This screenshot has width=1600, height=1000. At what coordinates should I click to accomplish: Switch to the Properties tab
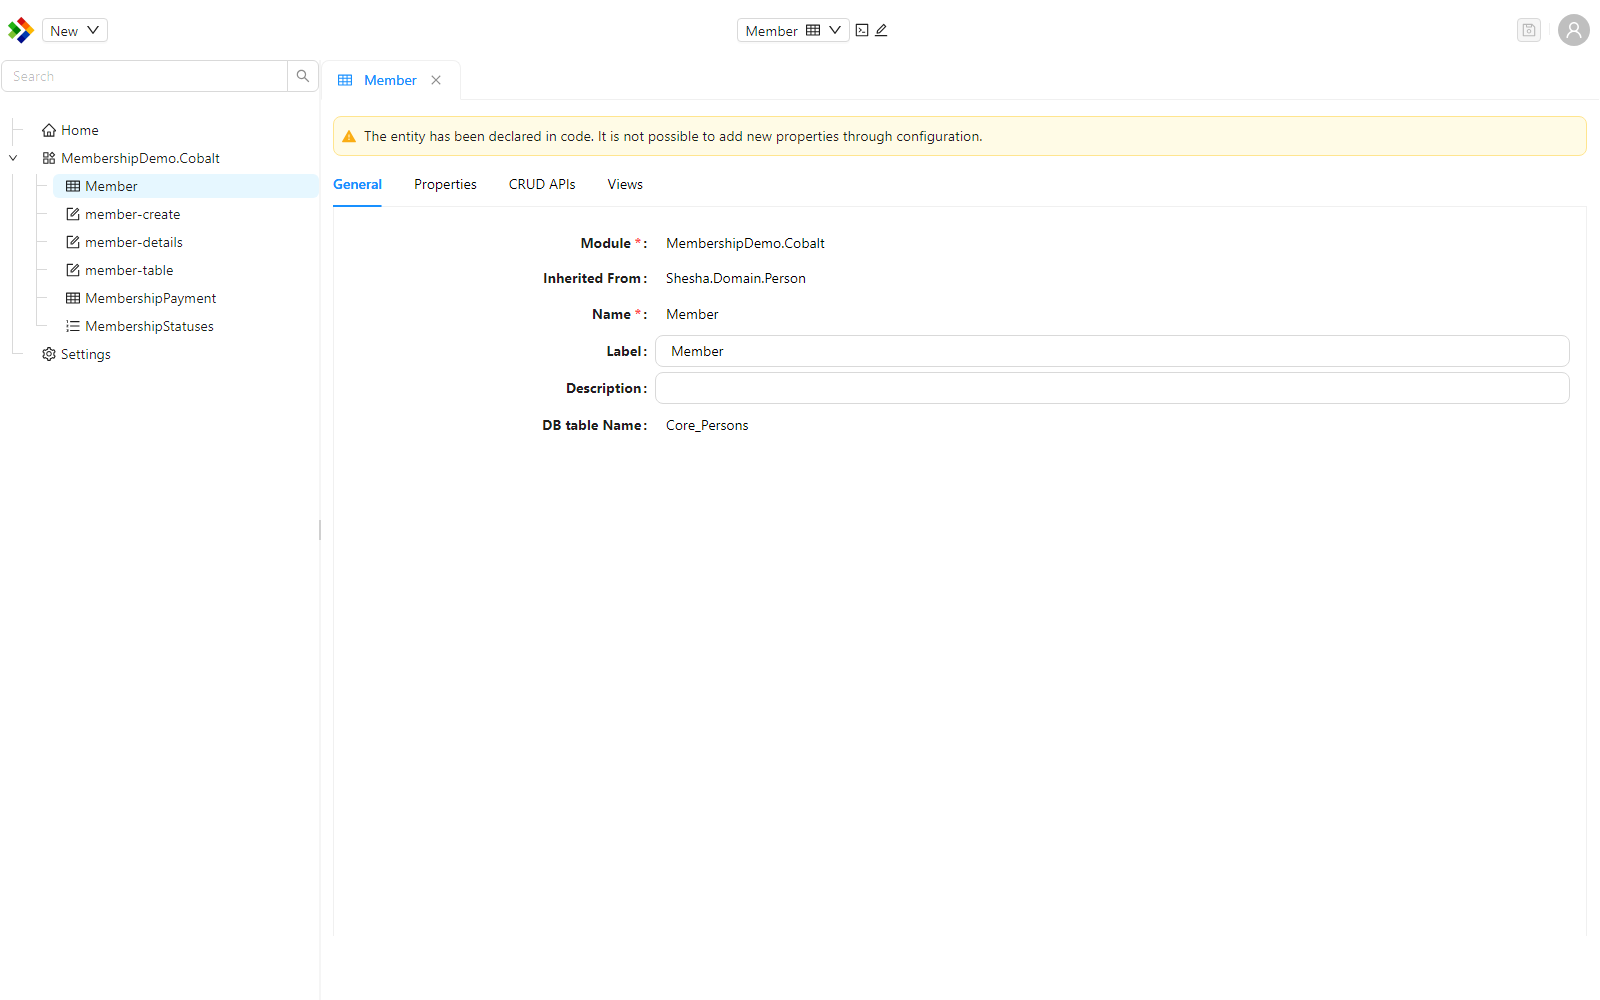pyautogui.click(x=445, y=184)
